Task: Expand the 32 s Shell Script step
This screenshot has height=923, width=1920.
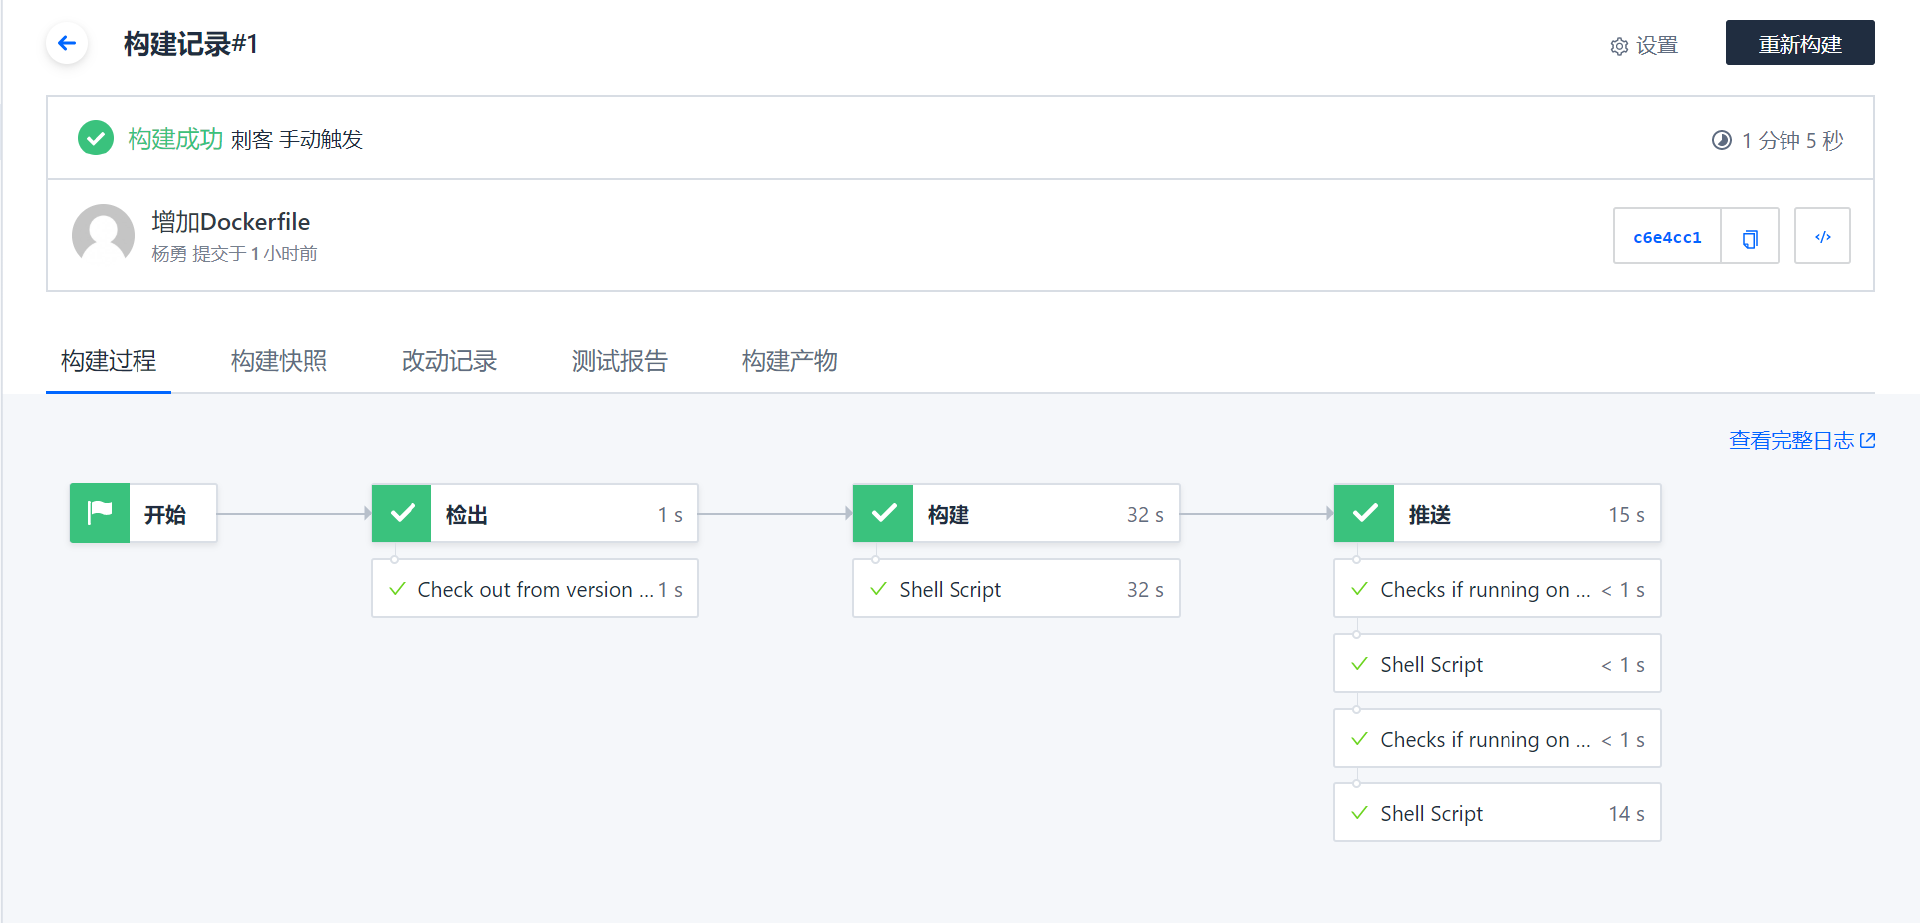Action: tap(1016, 589)
